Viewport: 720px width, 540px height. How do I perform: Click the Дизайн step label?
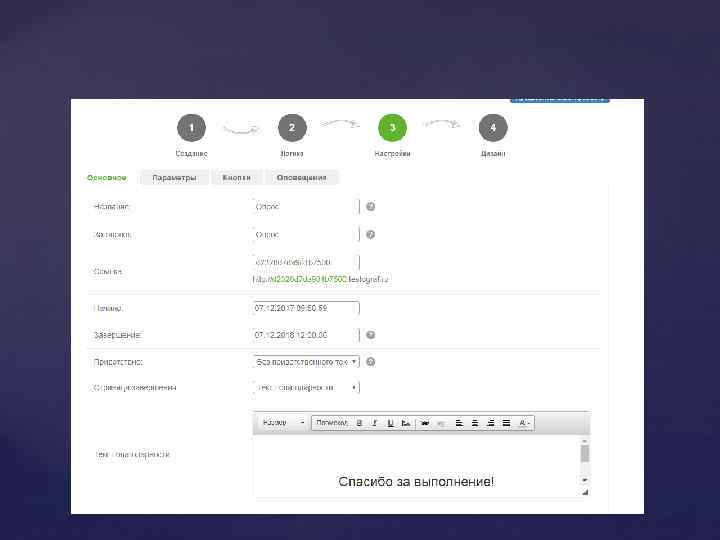pyautogui.click(x=493, y=153)
